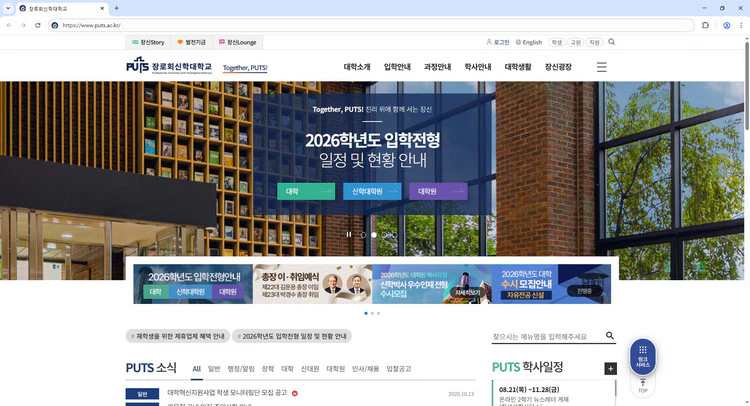Select the All news tab
This screenshot has height=406, width=750.
197,369
